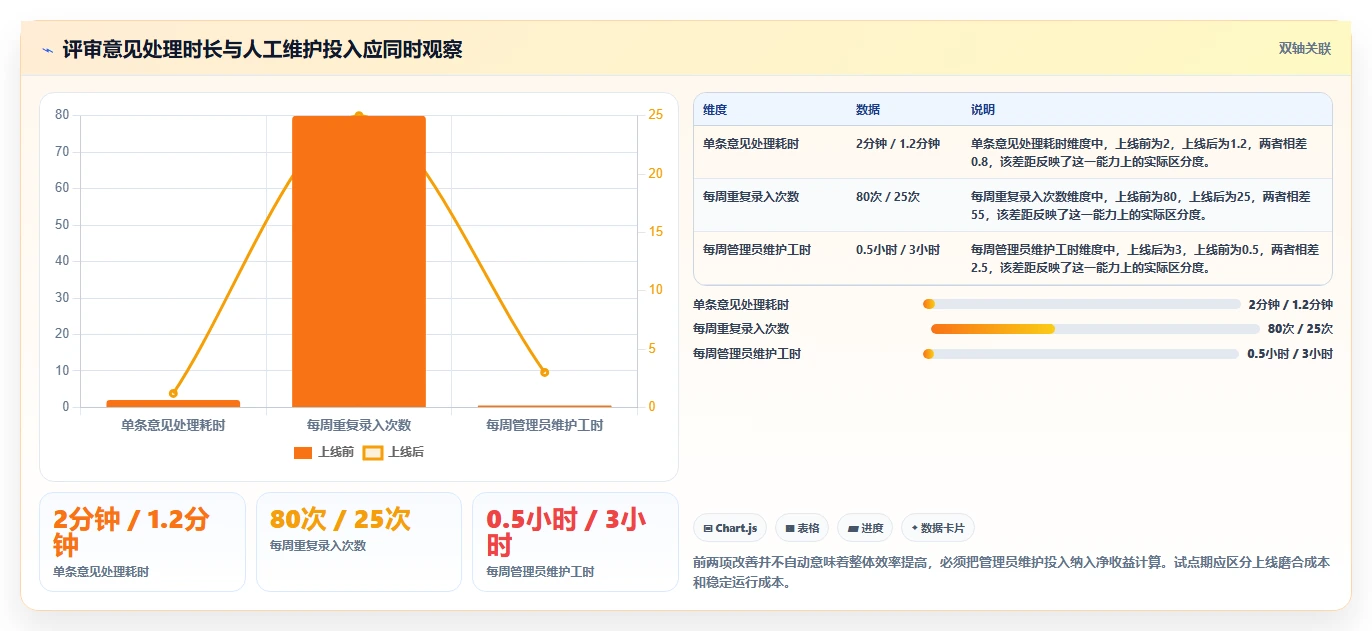The width and height of the screenshot is (1372, 631).
Task: Click the 说明 column header
Action: (983, 110)
